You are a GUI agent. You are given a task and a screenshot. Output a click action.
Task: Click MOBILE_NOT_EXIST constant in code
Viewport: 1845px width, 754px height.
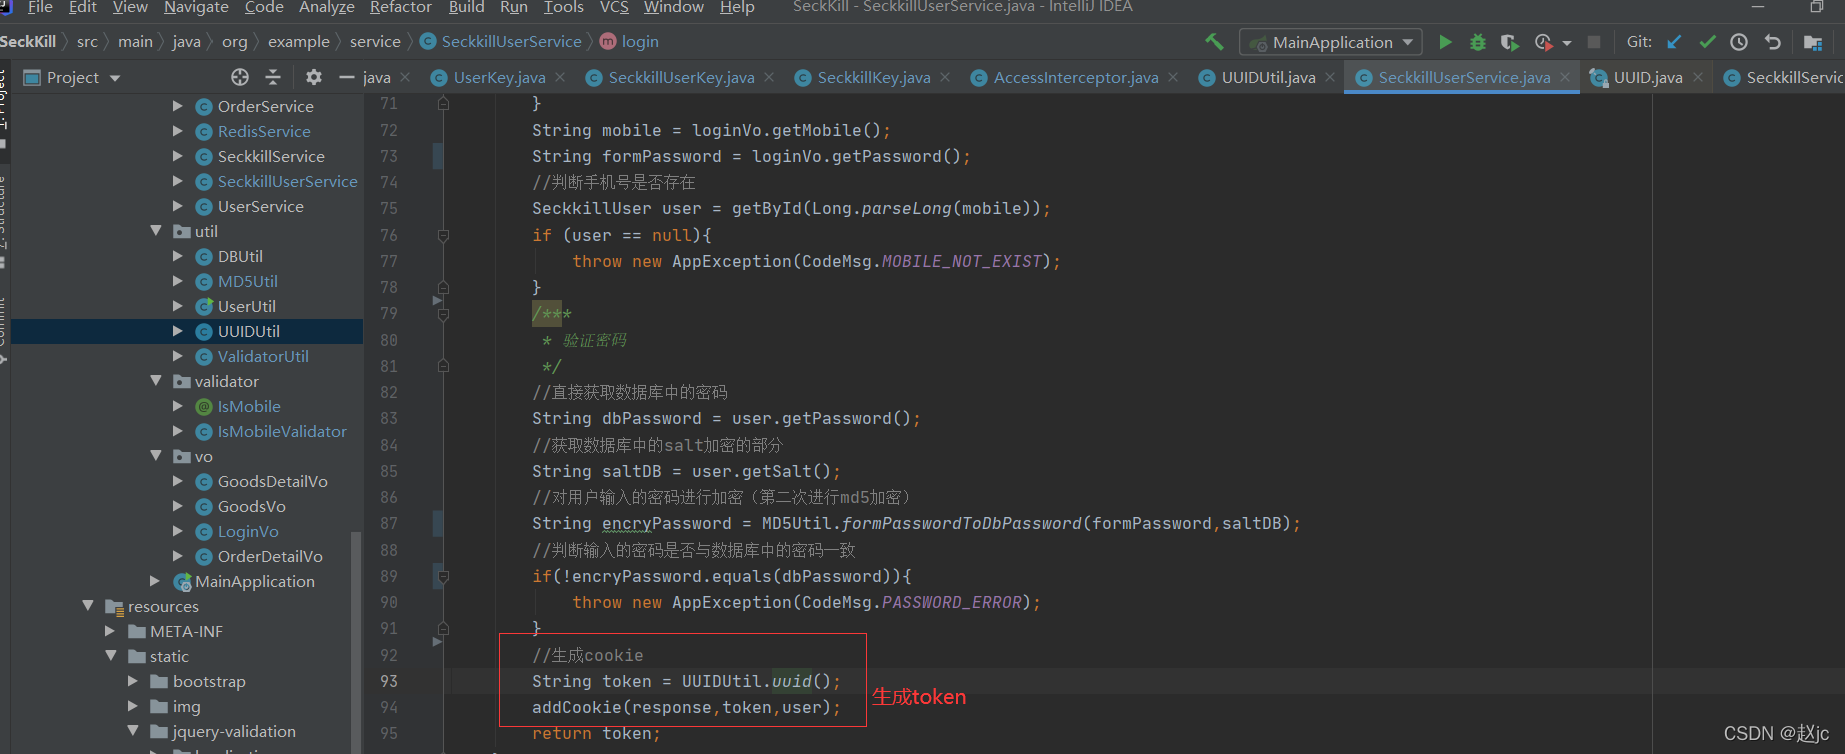click(x=962, y=261)
